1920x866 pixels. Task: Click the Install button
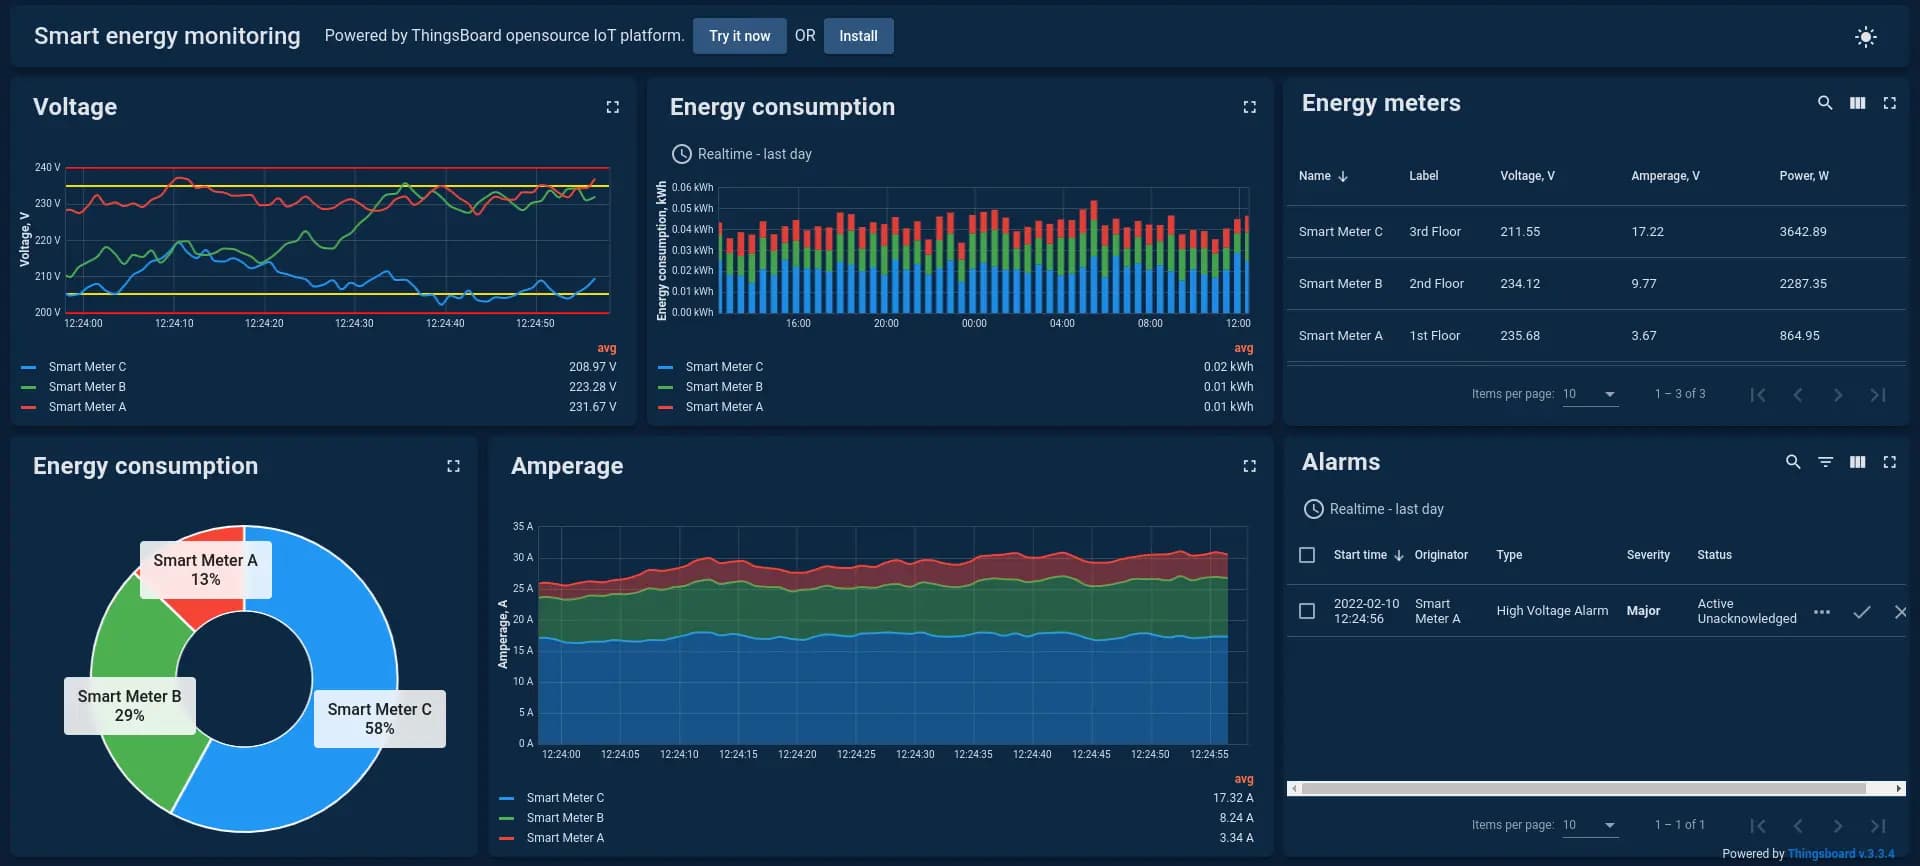[858, 36]
